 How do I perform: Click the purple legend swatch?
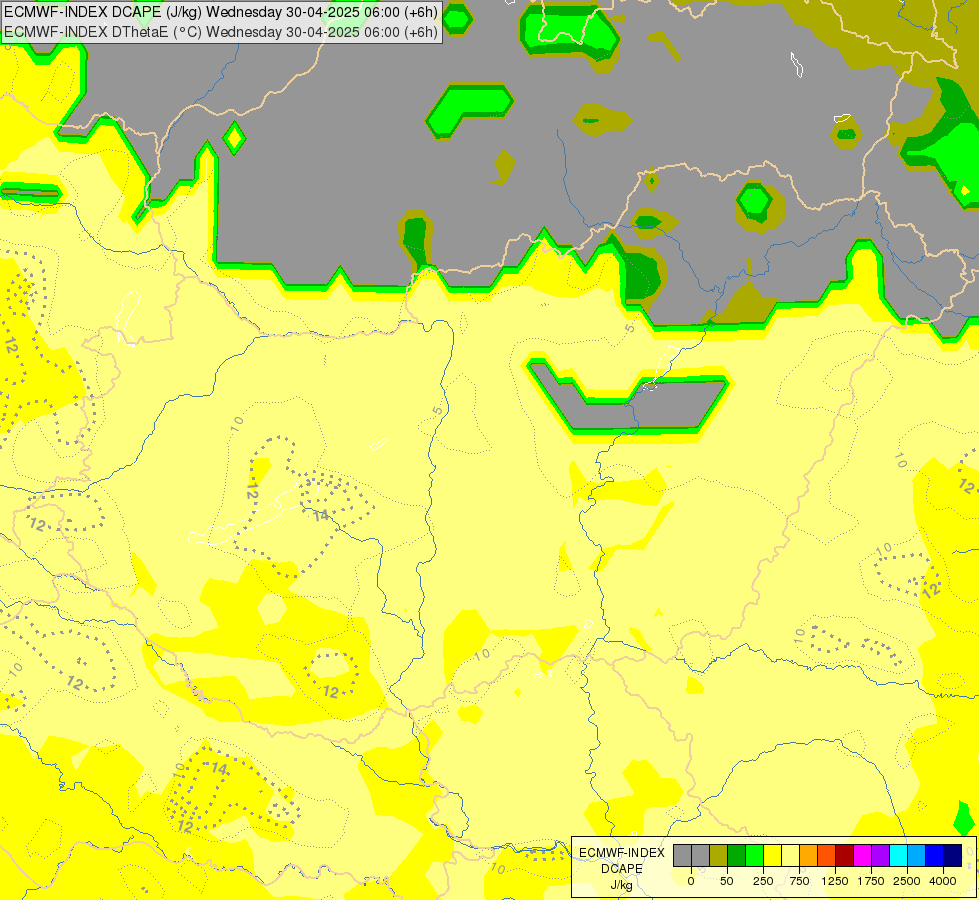(x=880, y=855)
